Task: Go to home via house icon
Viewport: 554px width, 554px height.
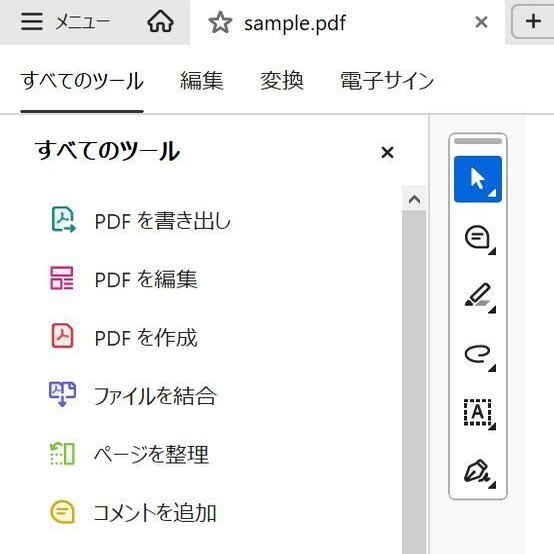Action: [x=160, y=22]
